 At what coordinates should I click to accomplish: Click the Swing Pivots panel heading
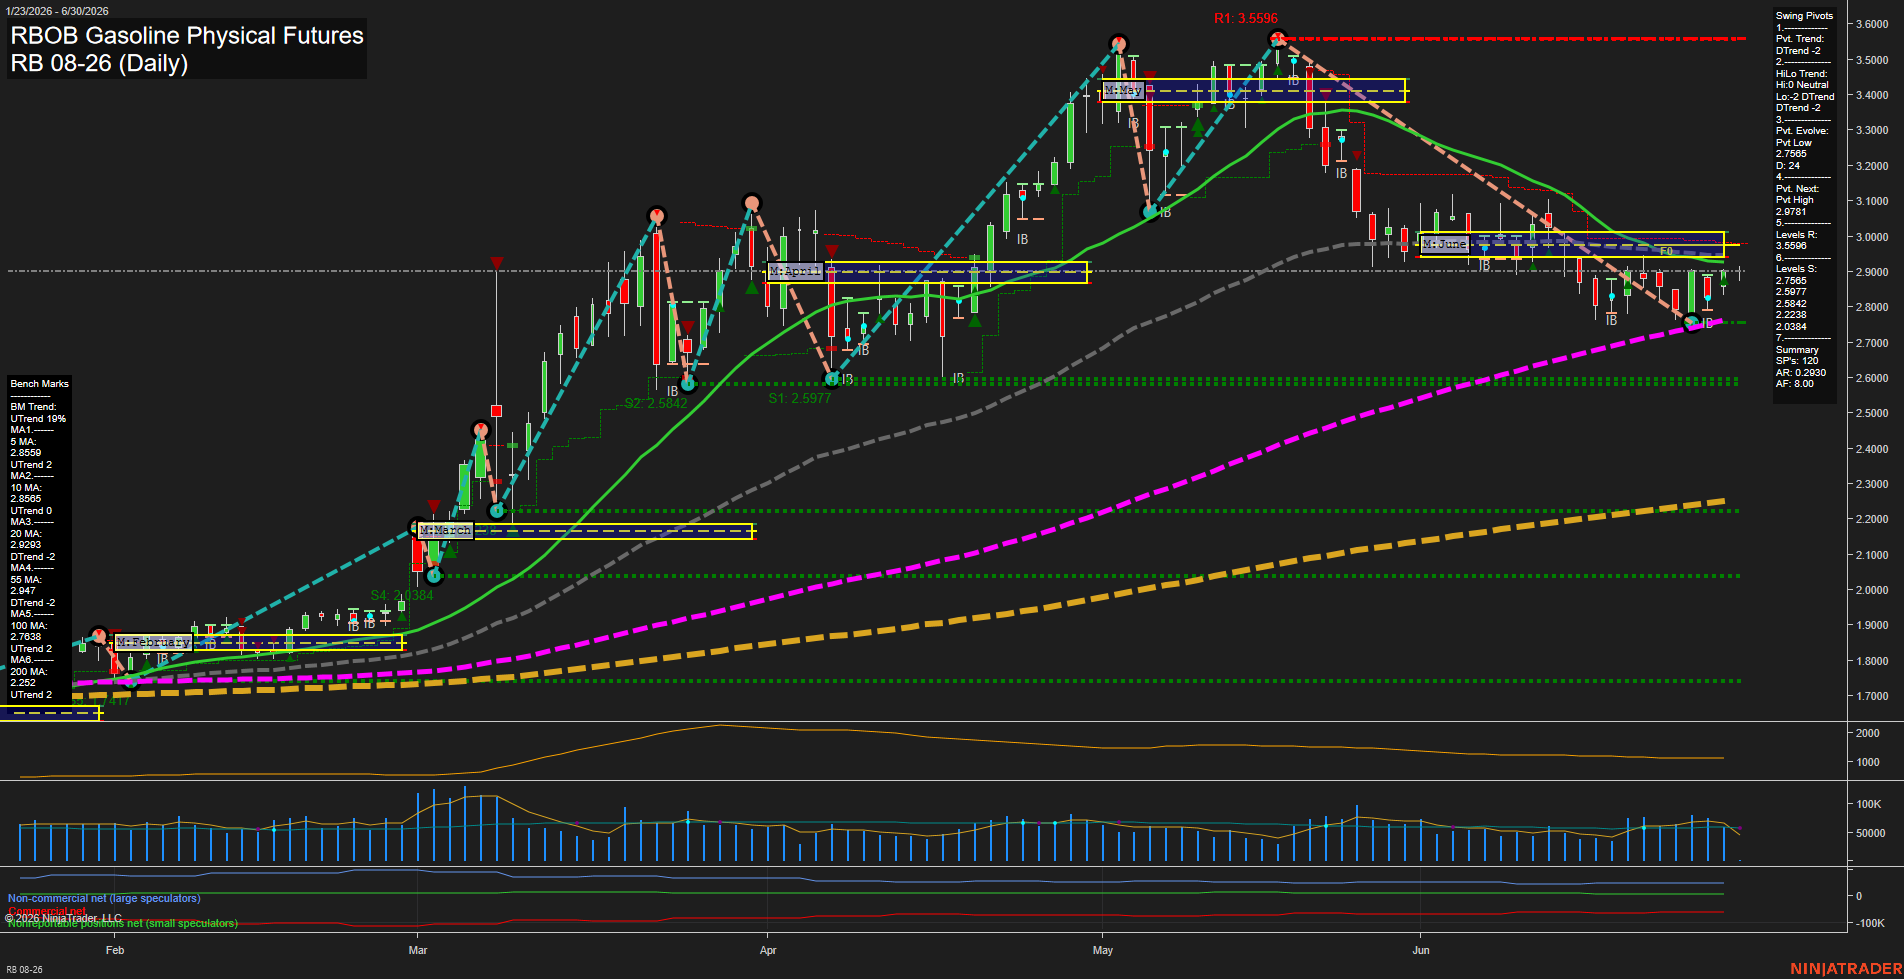pos(1805,16)
